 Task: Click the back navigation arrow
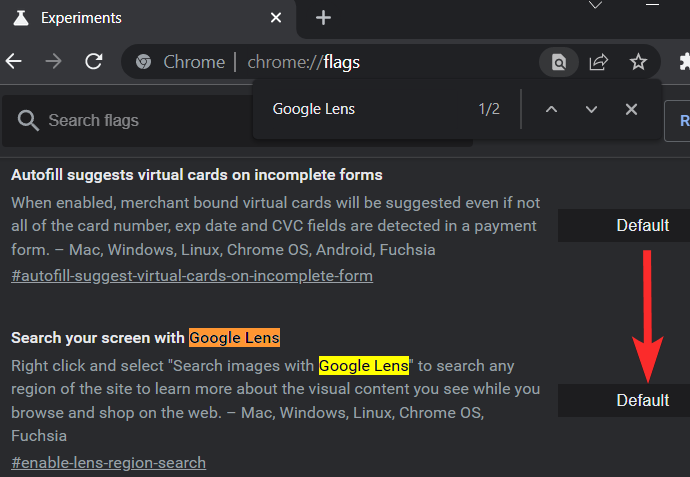coord(14,62)
